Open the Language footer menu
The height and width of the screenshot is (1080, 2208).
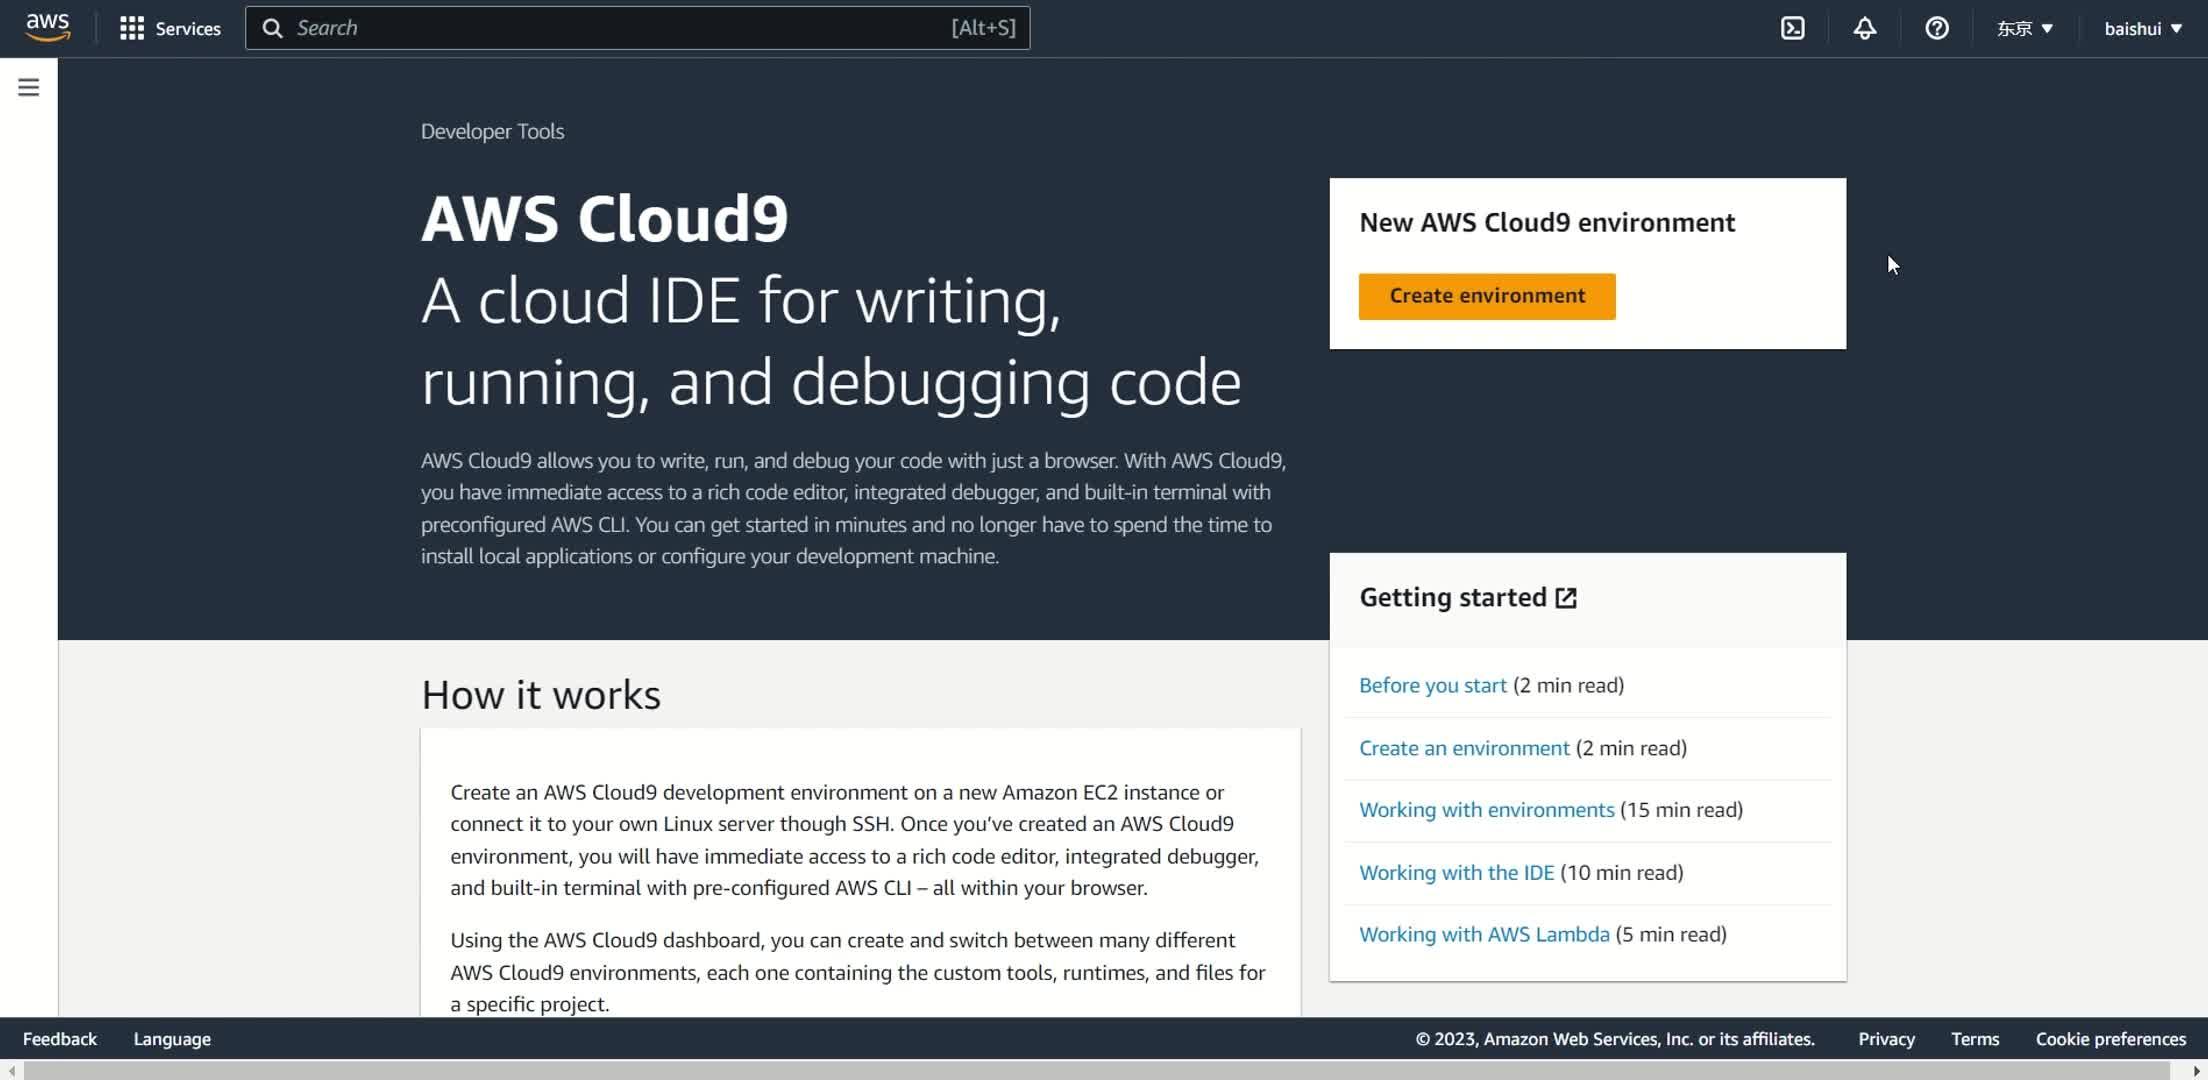click(172, 1039)
